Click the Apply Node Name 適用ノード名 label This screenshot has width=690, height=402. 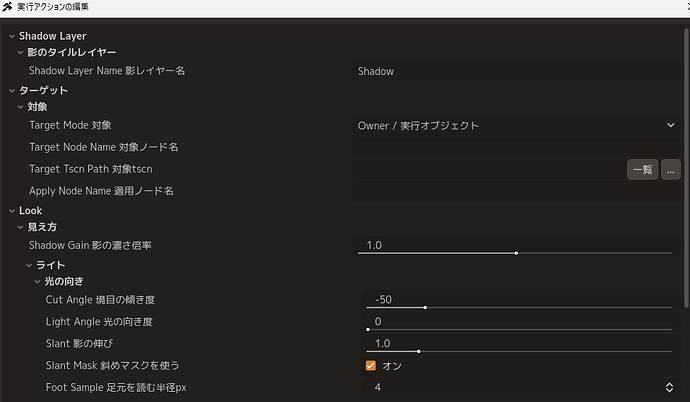[101, 191]
